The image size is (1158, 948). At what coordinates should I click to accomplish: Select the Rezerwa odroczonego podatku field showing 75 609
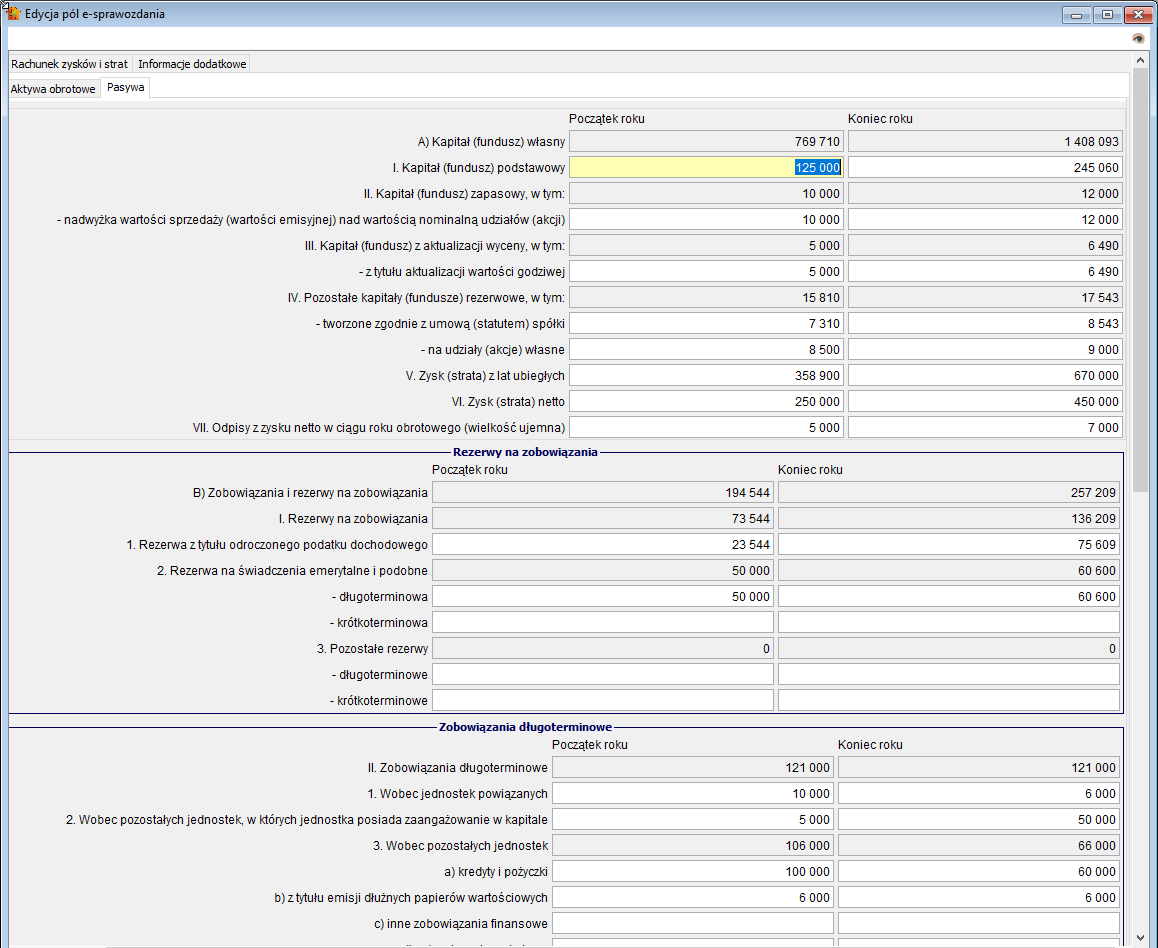tap(948, 544)
